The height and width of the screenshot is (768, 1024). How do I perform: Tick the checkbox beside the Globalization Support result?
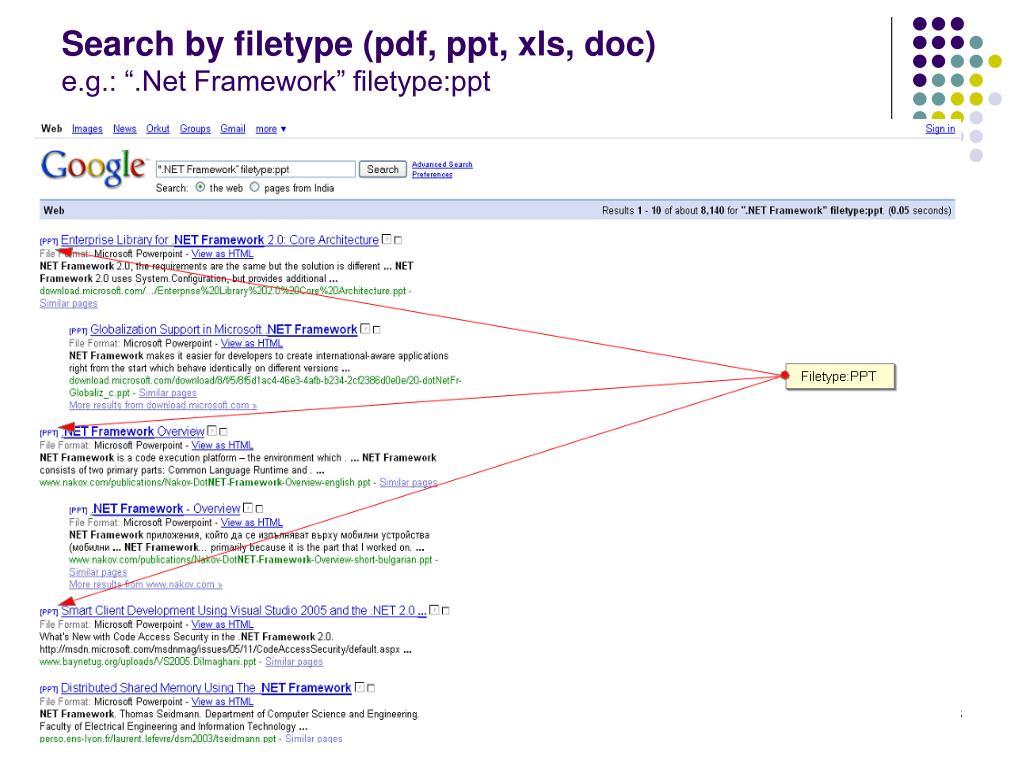click(376, 330)
